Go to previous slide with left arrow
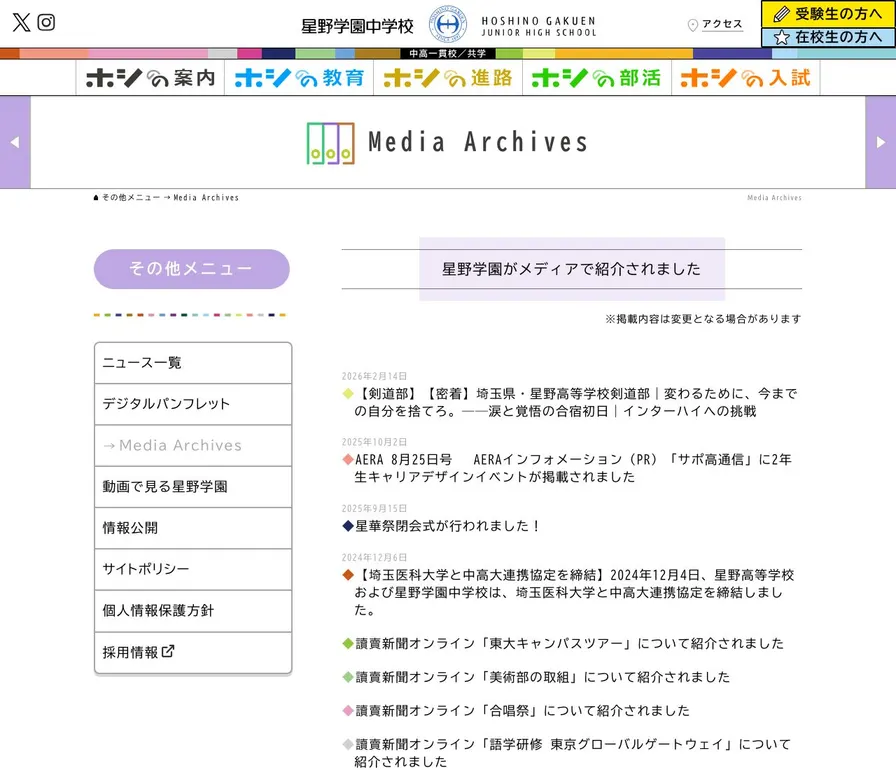The width and height of the screenshot is (896, 770). point(15,142)
